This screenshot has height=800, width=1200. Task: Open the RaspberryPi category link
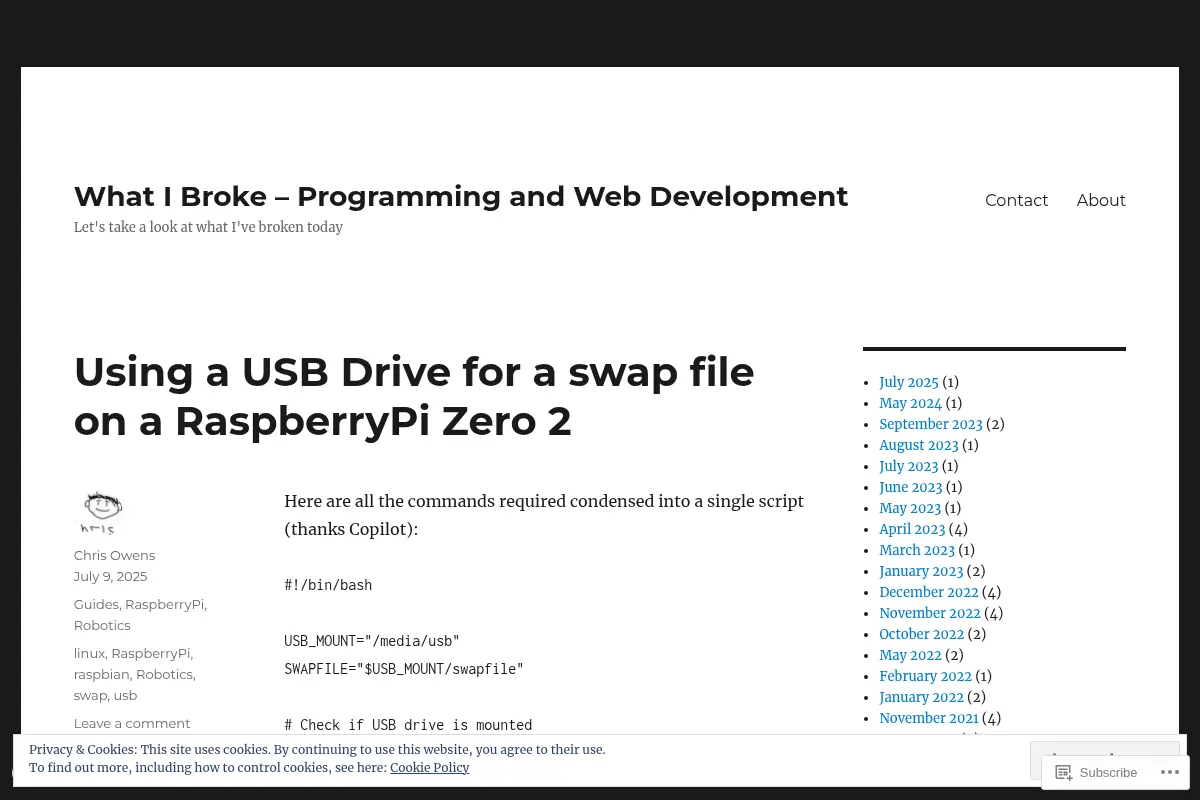(164, 604)
